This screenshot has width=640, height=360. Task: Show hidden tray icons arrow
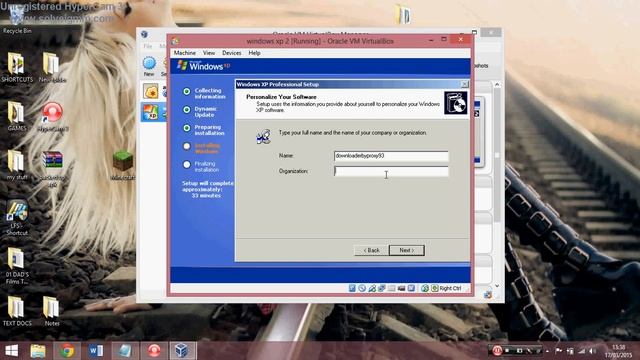coord(547,351)
